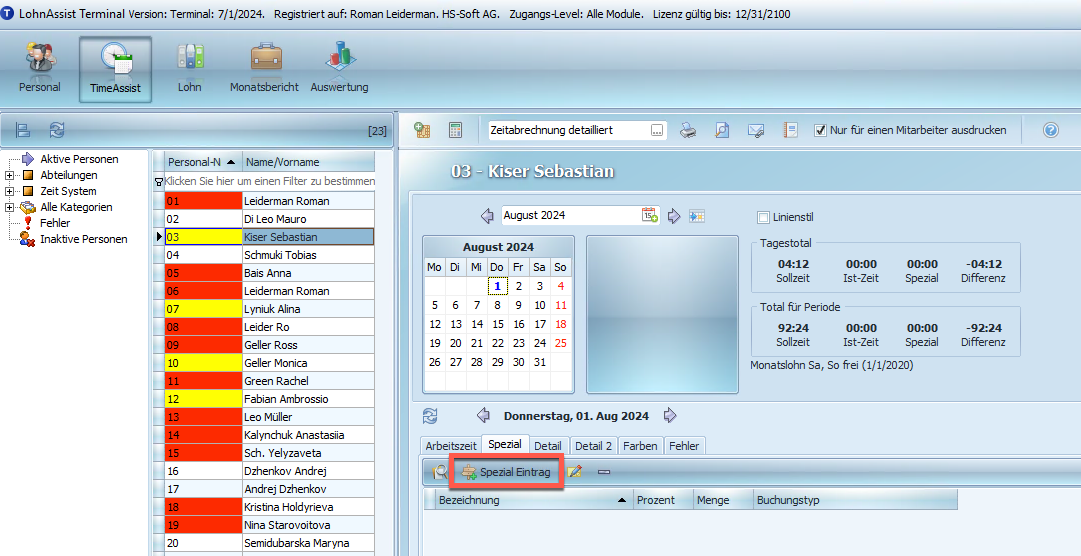Open print preview with magnifier icon
1081x556 pixels.
722,130
